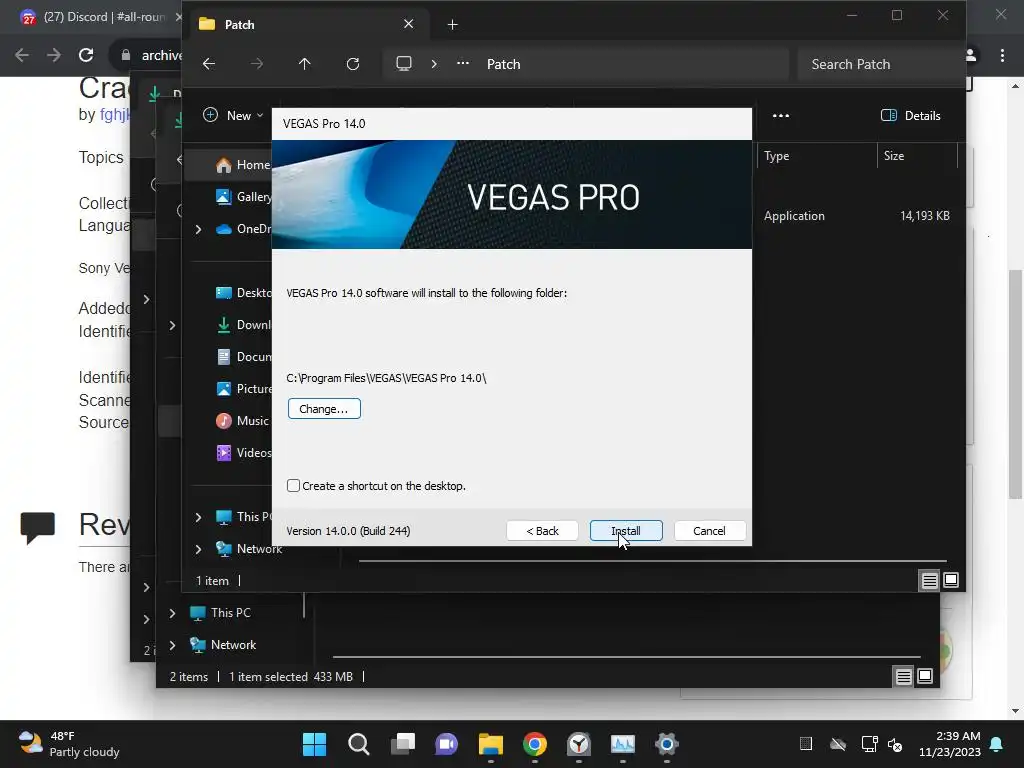Open File Explorer from taskbar
The width and height of the screenshot is (1024, 768).
pos(490,744)
